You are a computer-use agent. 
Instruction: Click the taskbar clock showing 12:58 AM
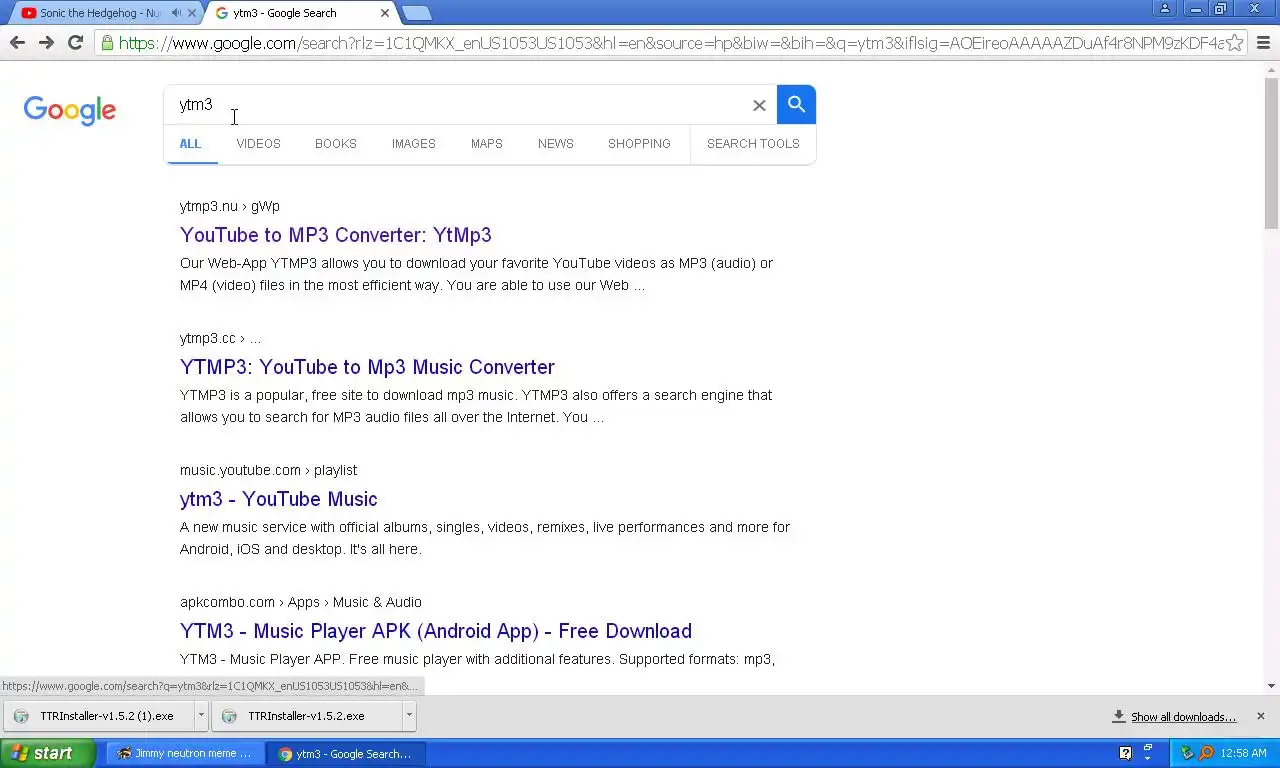point(1243,753)
